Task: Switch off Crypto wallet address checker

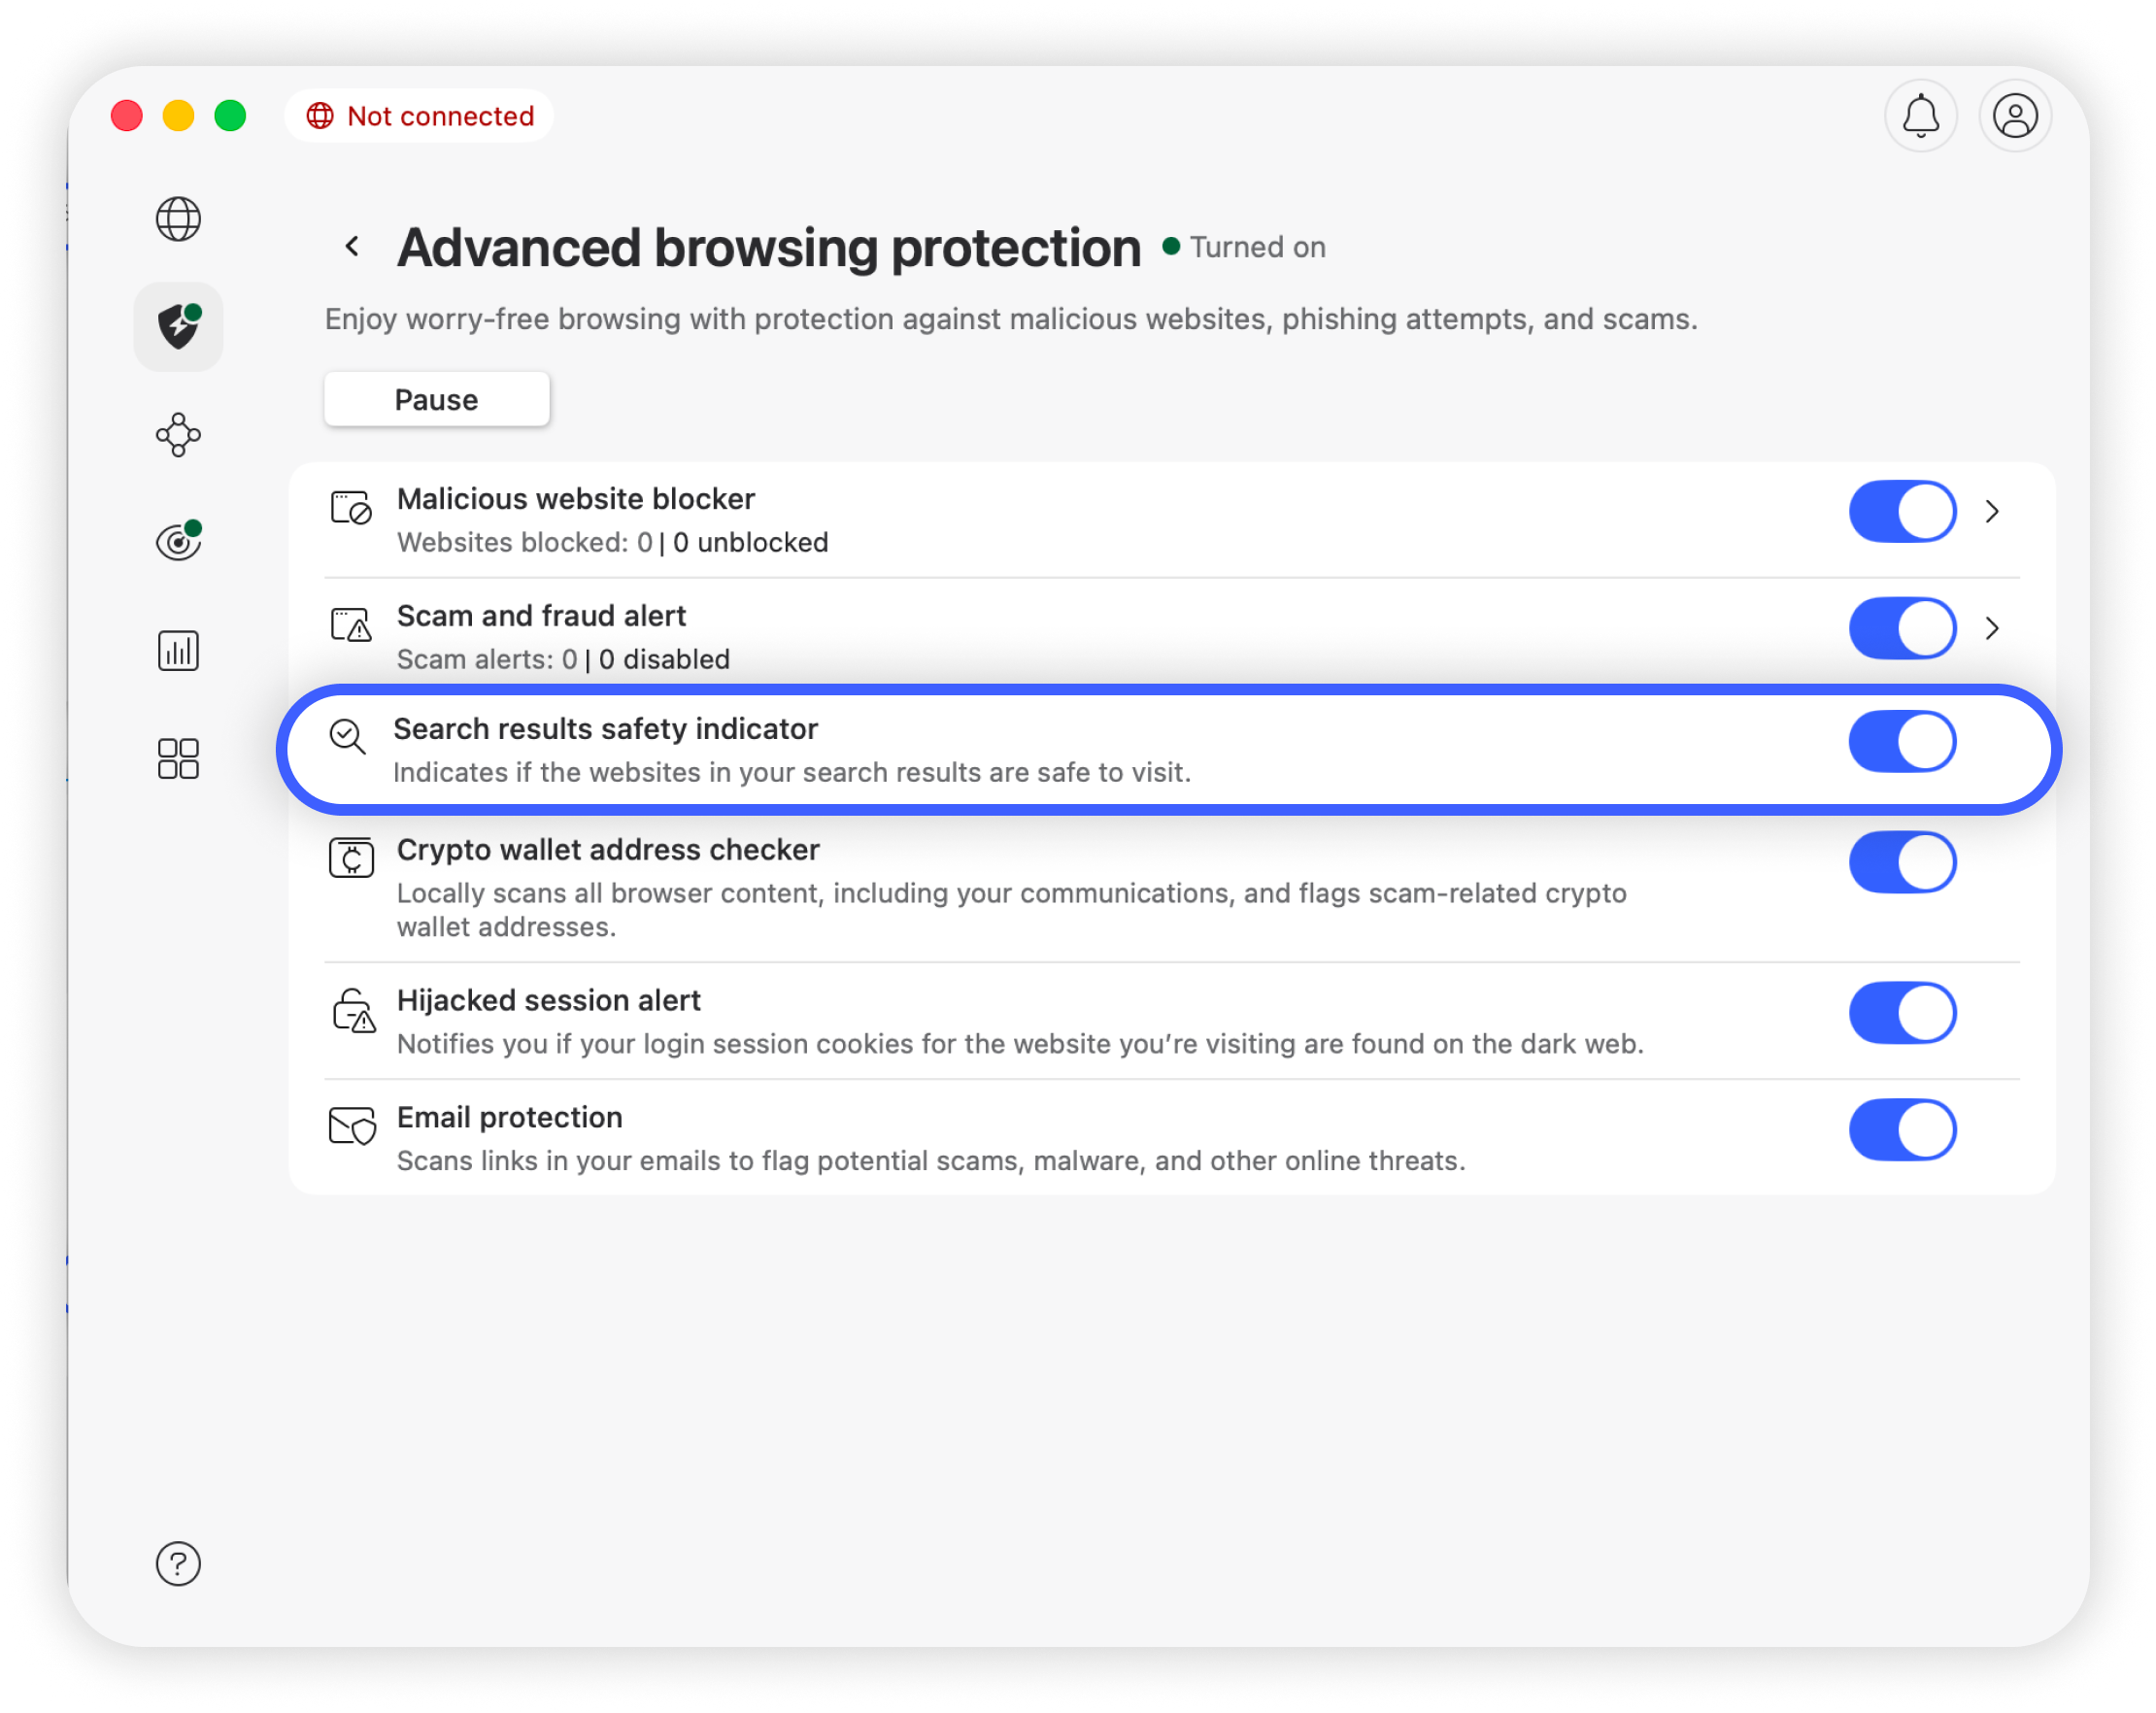Action: click(1902, 862)
